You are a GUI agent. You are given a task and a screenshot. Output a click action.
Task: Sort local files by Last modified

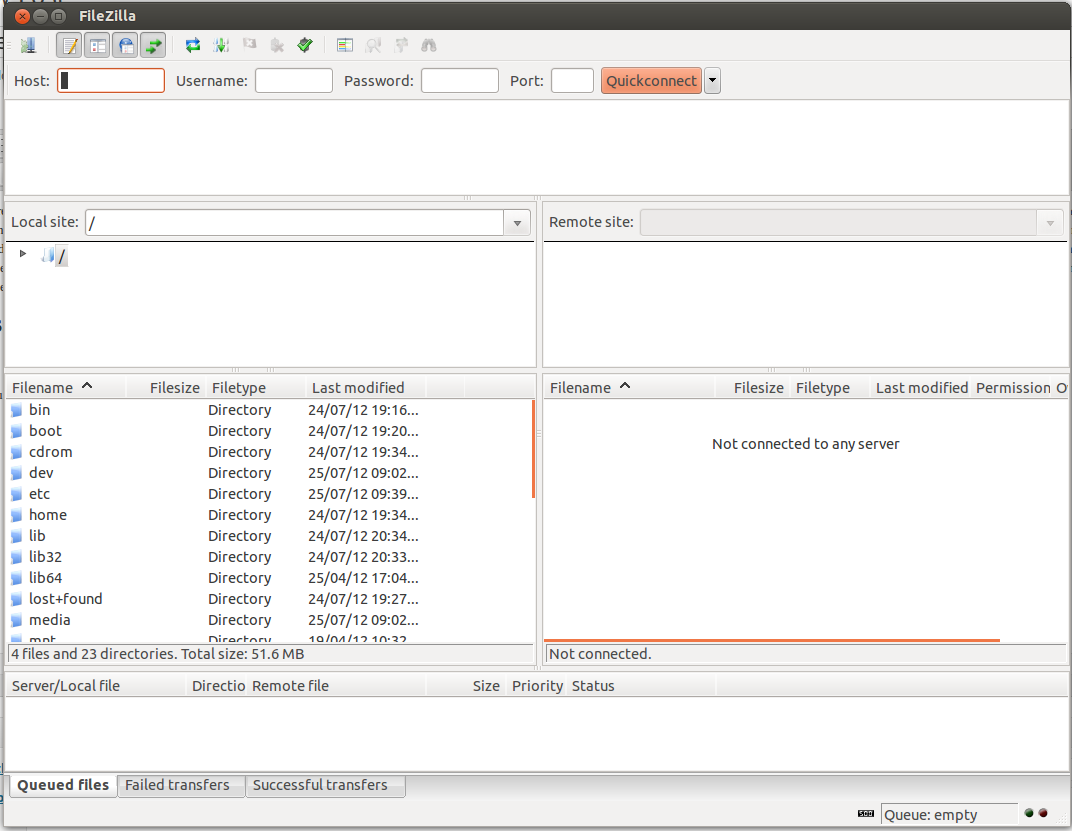358,388
